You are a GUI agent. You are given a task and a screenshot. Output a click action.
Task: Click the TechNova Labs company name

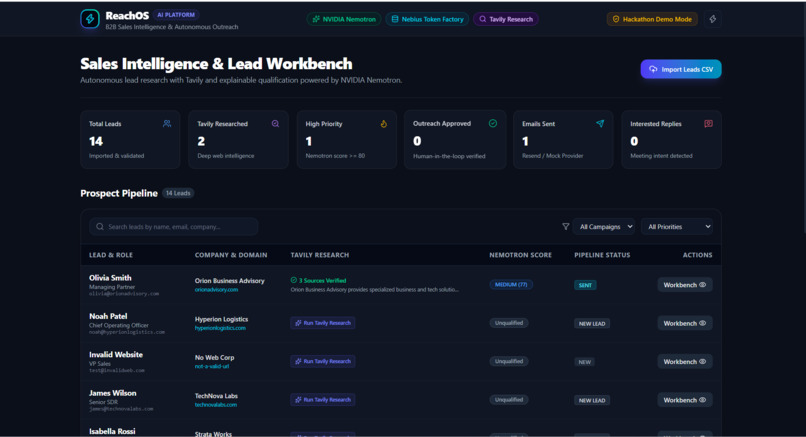click(x=216, y=396)
